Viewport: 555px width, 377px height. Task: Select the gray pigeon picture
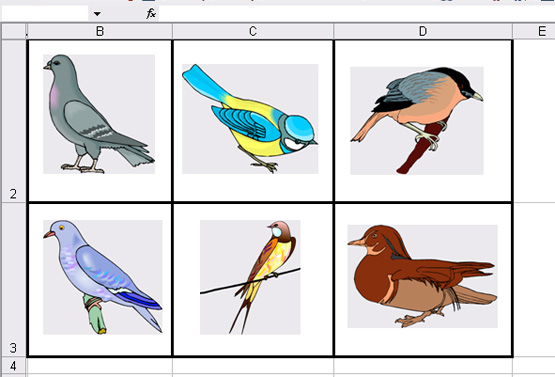99,114
